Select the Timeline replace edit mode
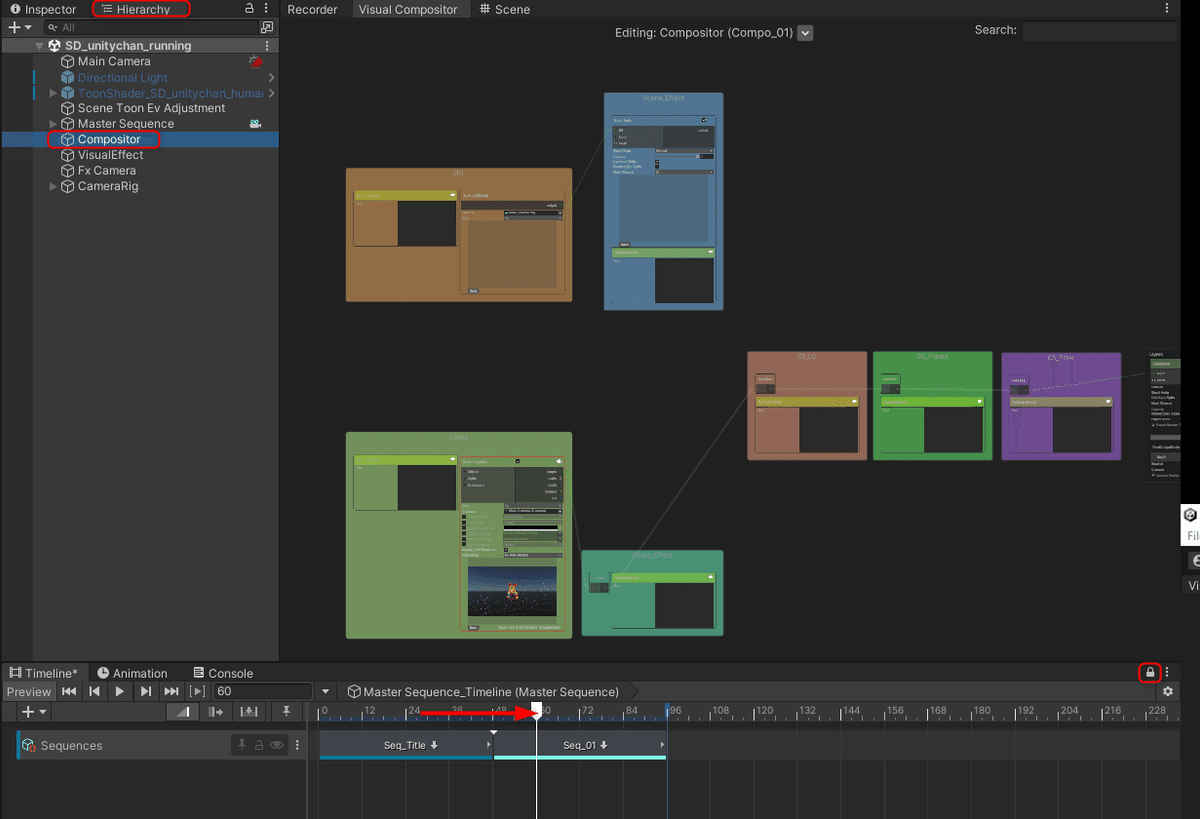1200x819 pixels. tap(249, 711)
